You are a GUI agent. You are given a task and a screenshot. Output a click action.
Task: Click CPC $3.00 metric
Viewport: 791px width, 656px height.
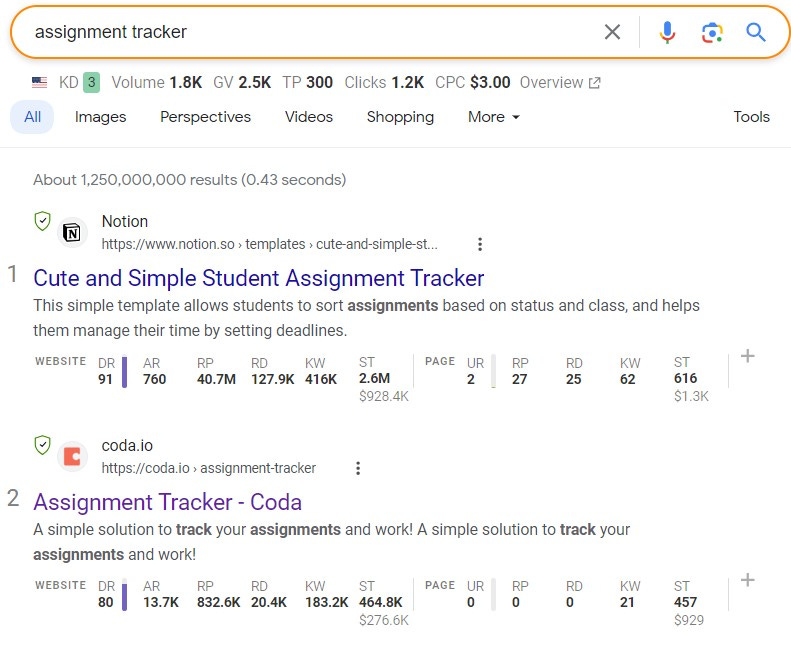(x=473, y=82)
